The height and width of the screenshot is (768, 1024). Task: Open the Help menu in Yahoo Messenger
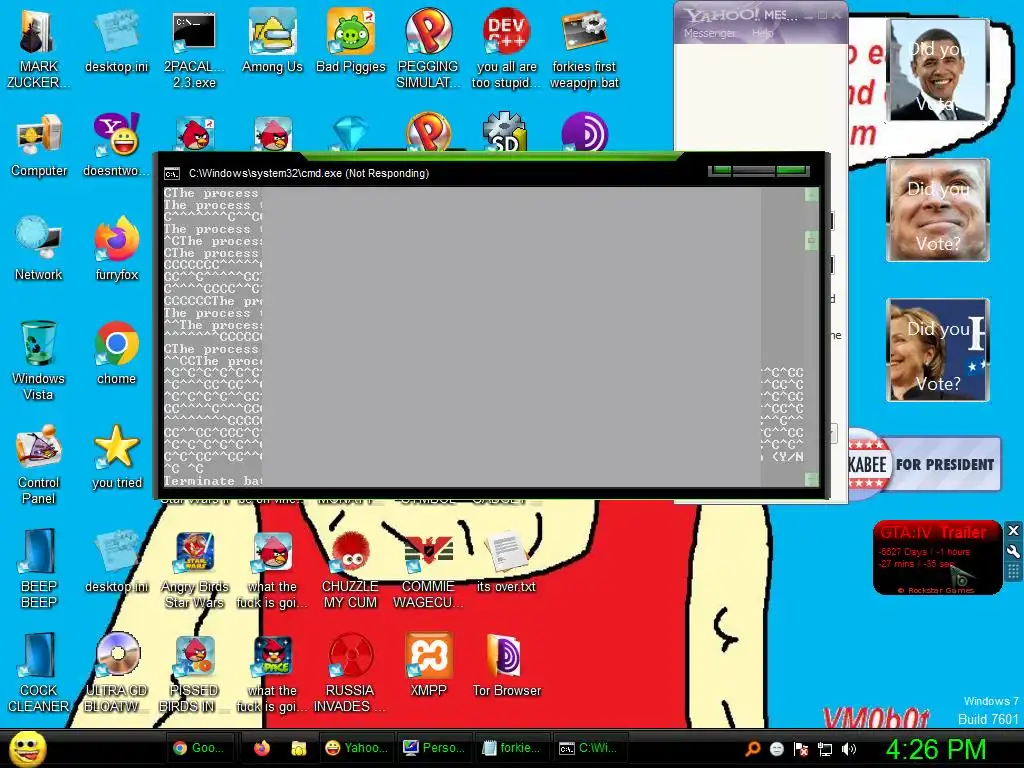click(x=762, y=33)
